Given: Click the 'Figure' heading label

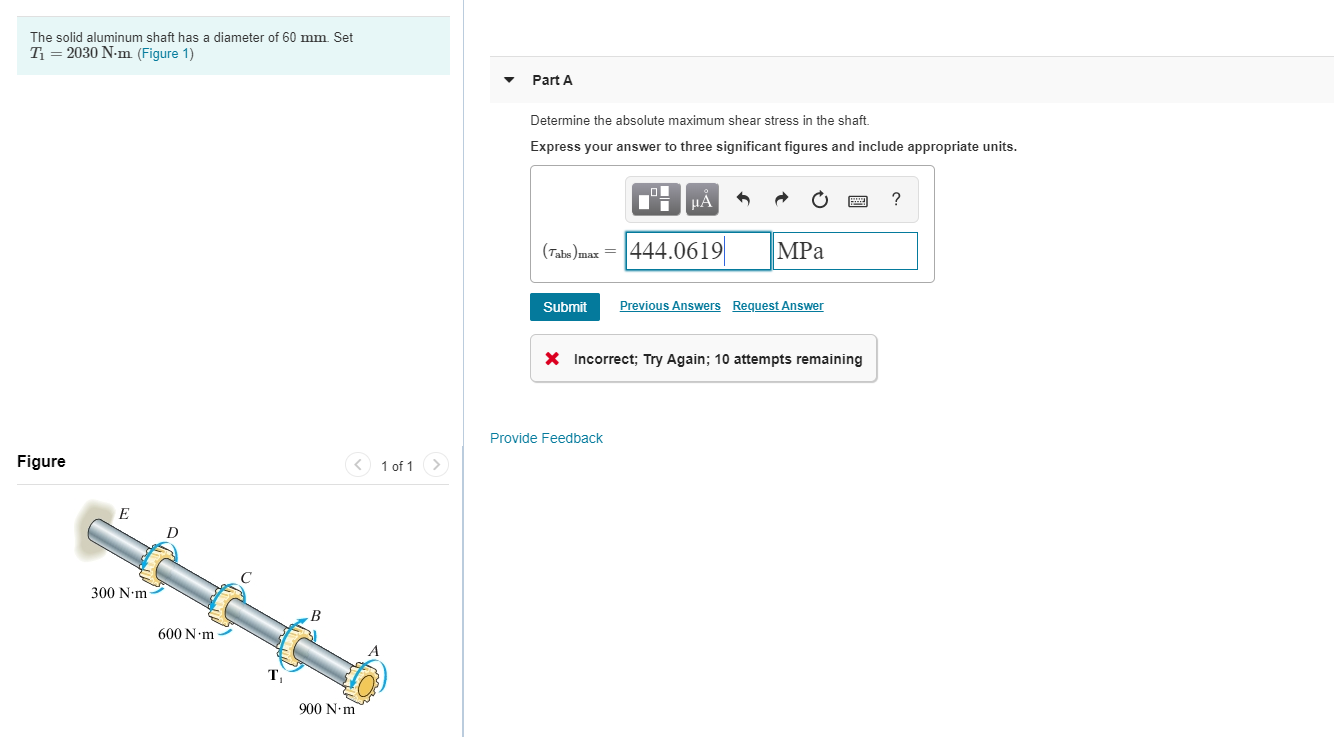Looking at the screenshot, I should pyautogui.click(x=41, y=462).
